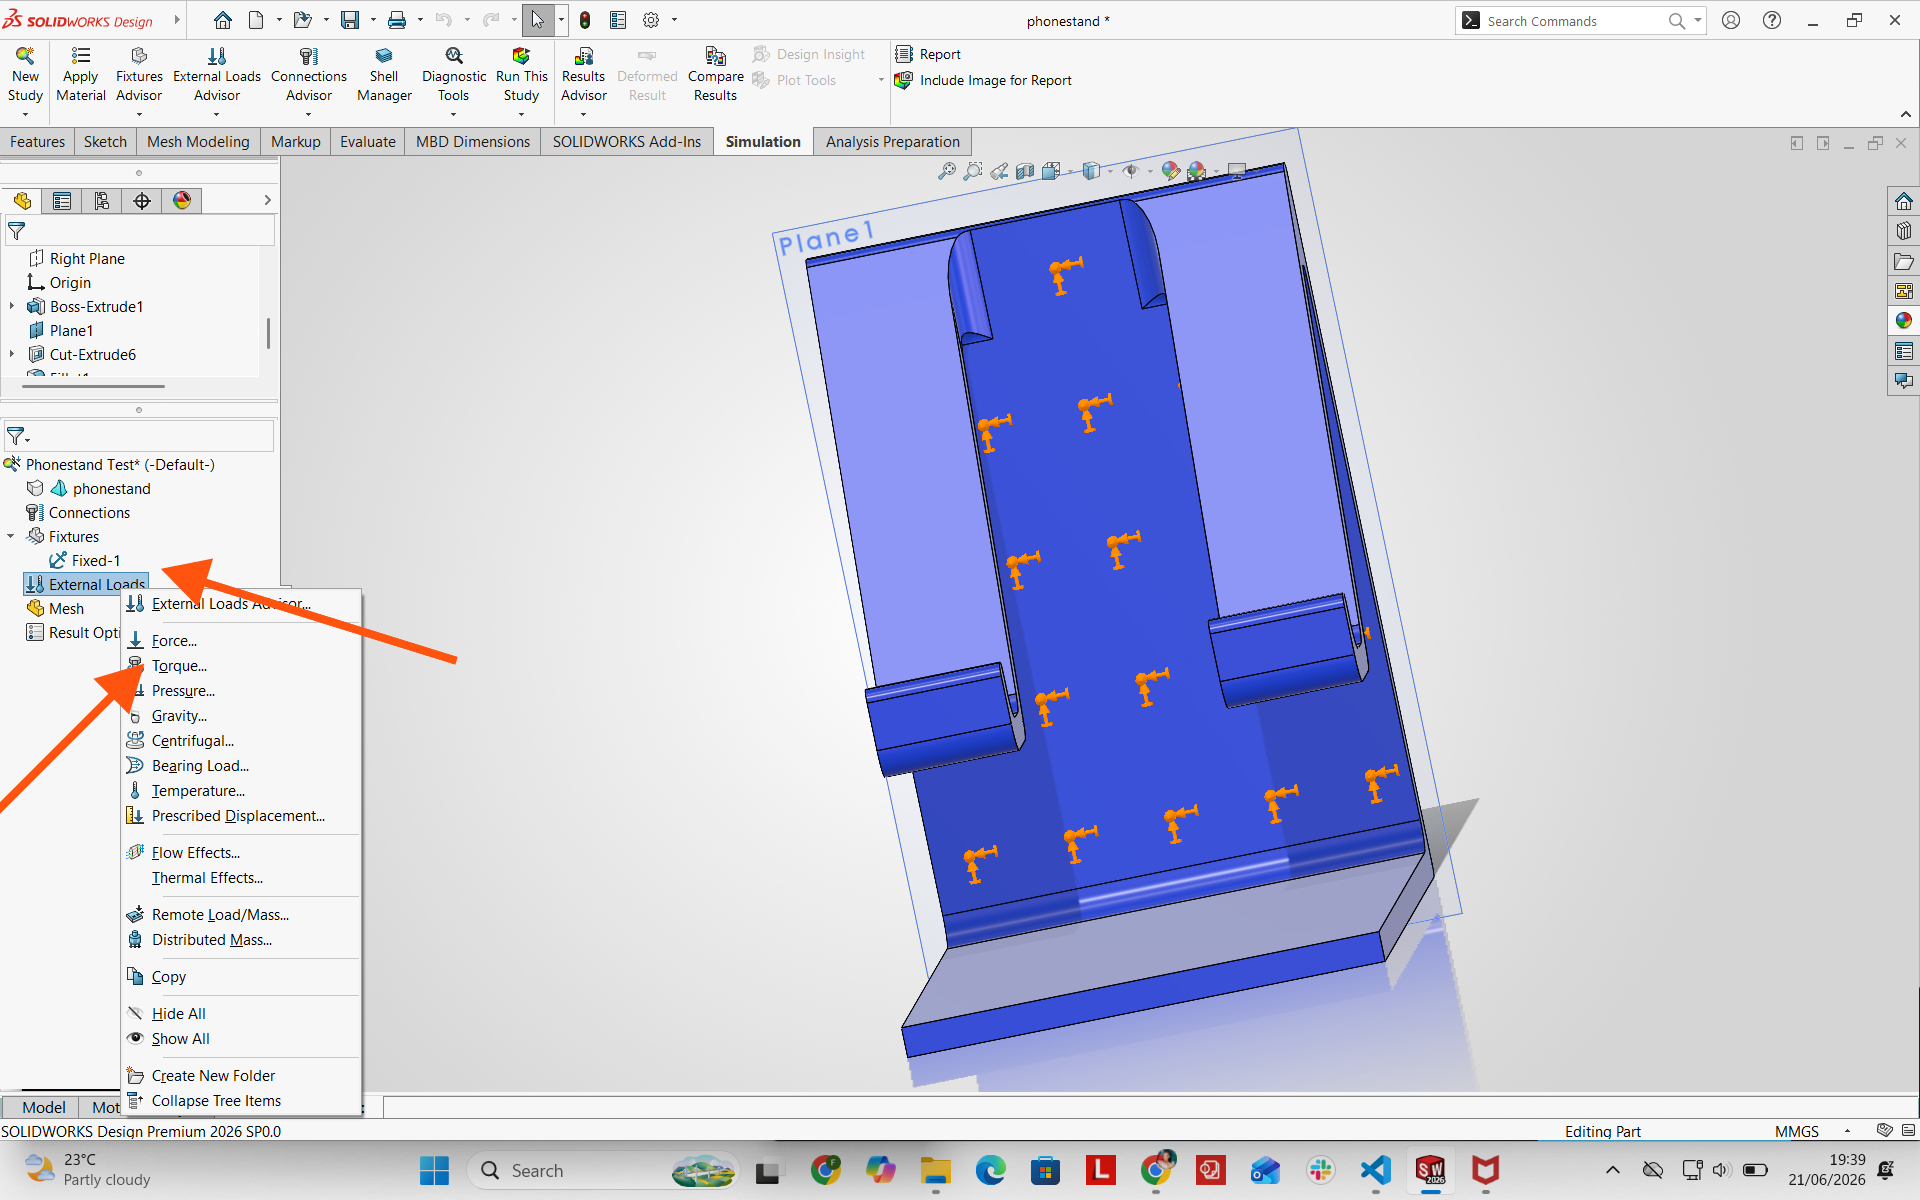Click the feature tree vertical scrollbar
This screenshot has width=1920, height=1200.
[x=268, y=333]
